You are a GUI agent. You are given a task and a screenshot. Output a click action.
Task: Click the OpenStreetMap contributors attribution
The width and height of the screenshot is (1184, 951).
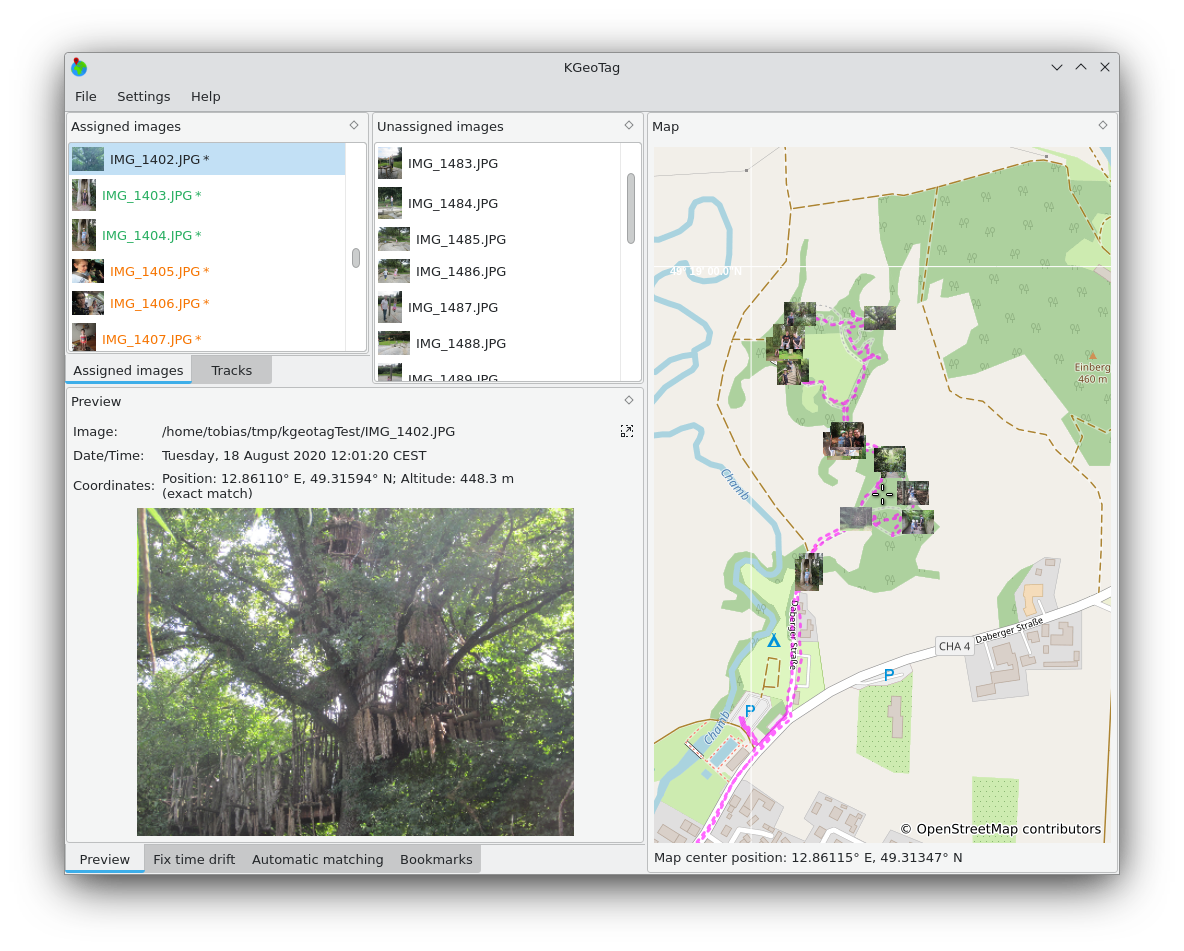pos(1000,829)
